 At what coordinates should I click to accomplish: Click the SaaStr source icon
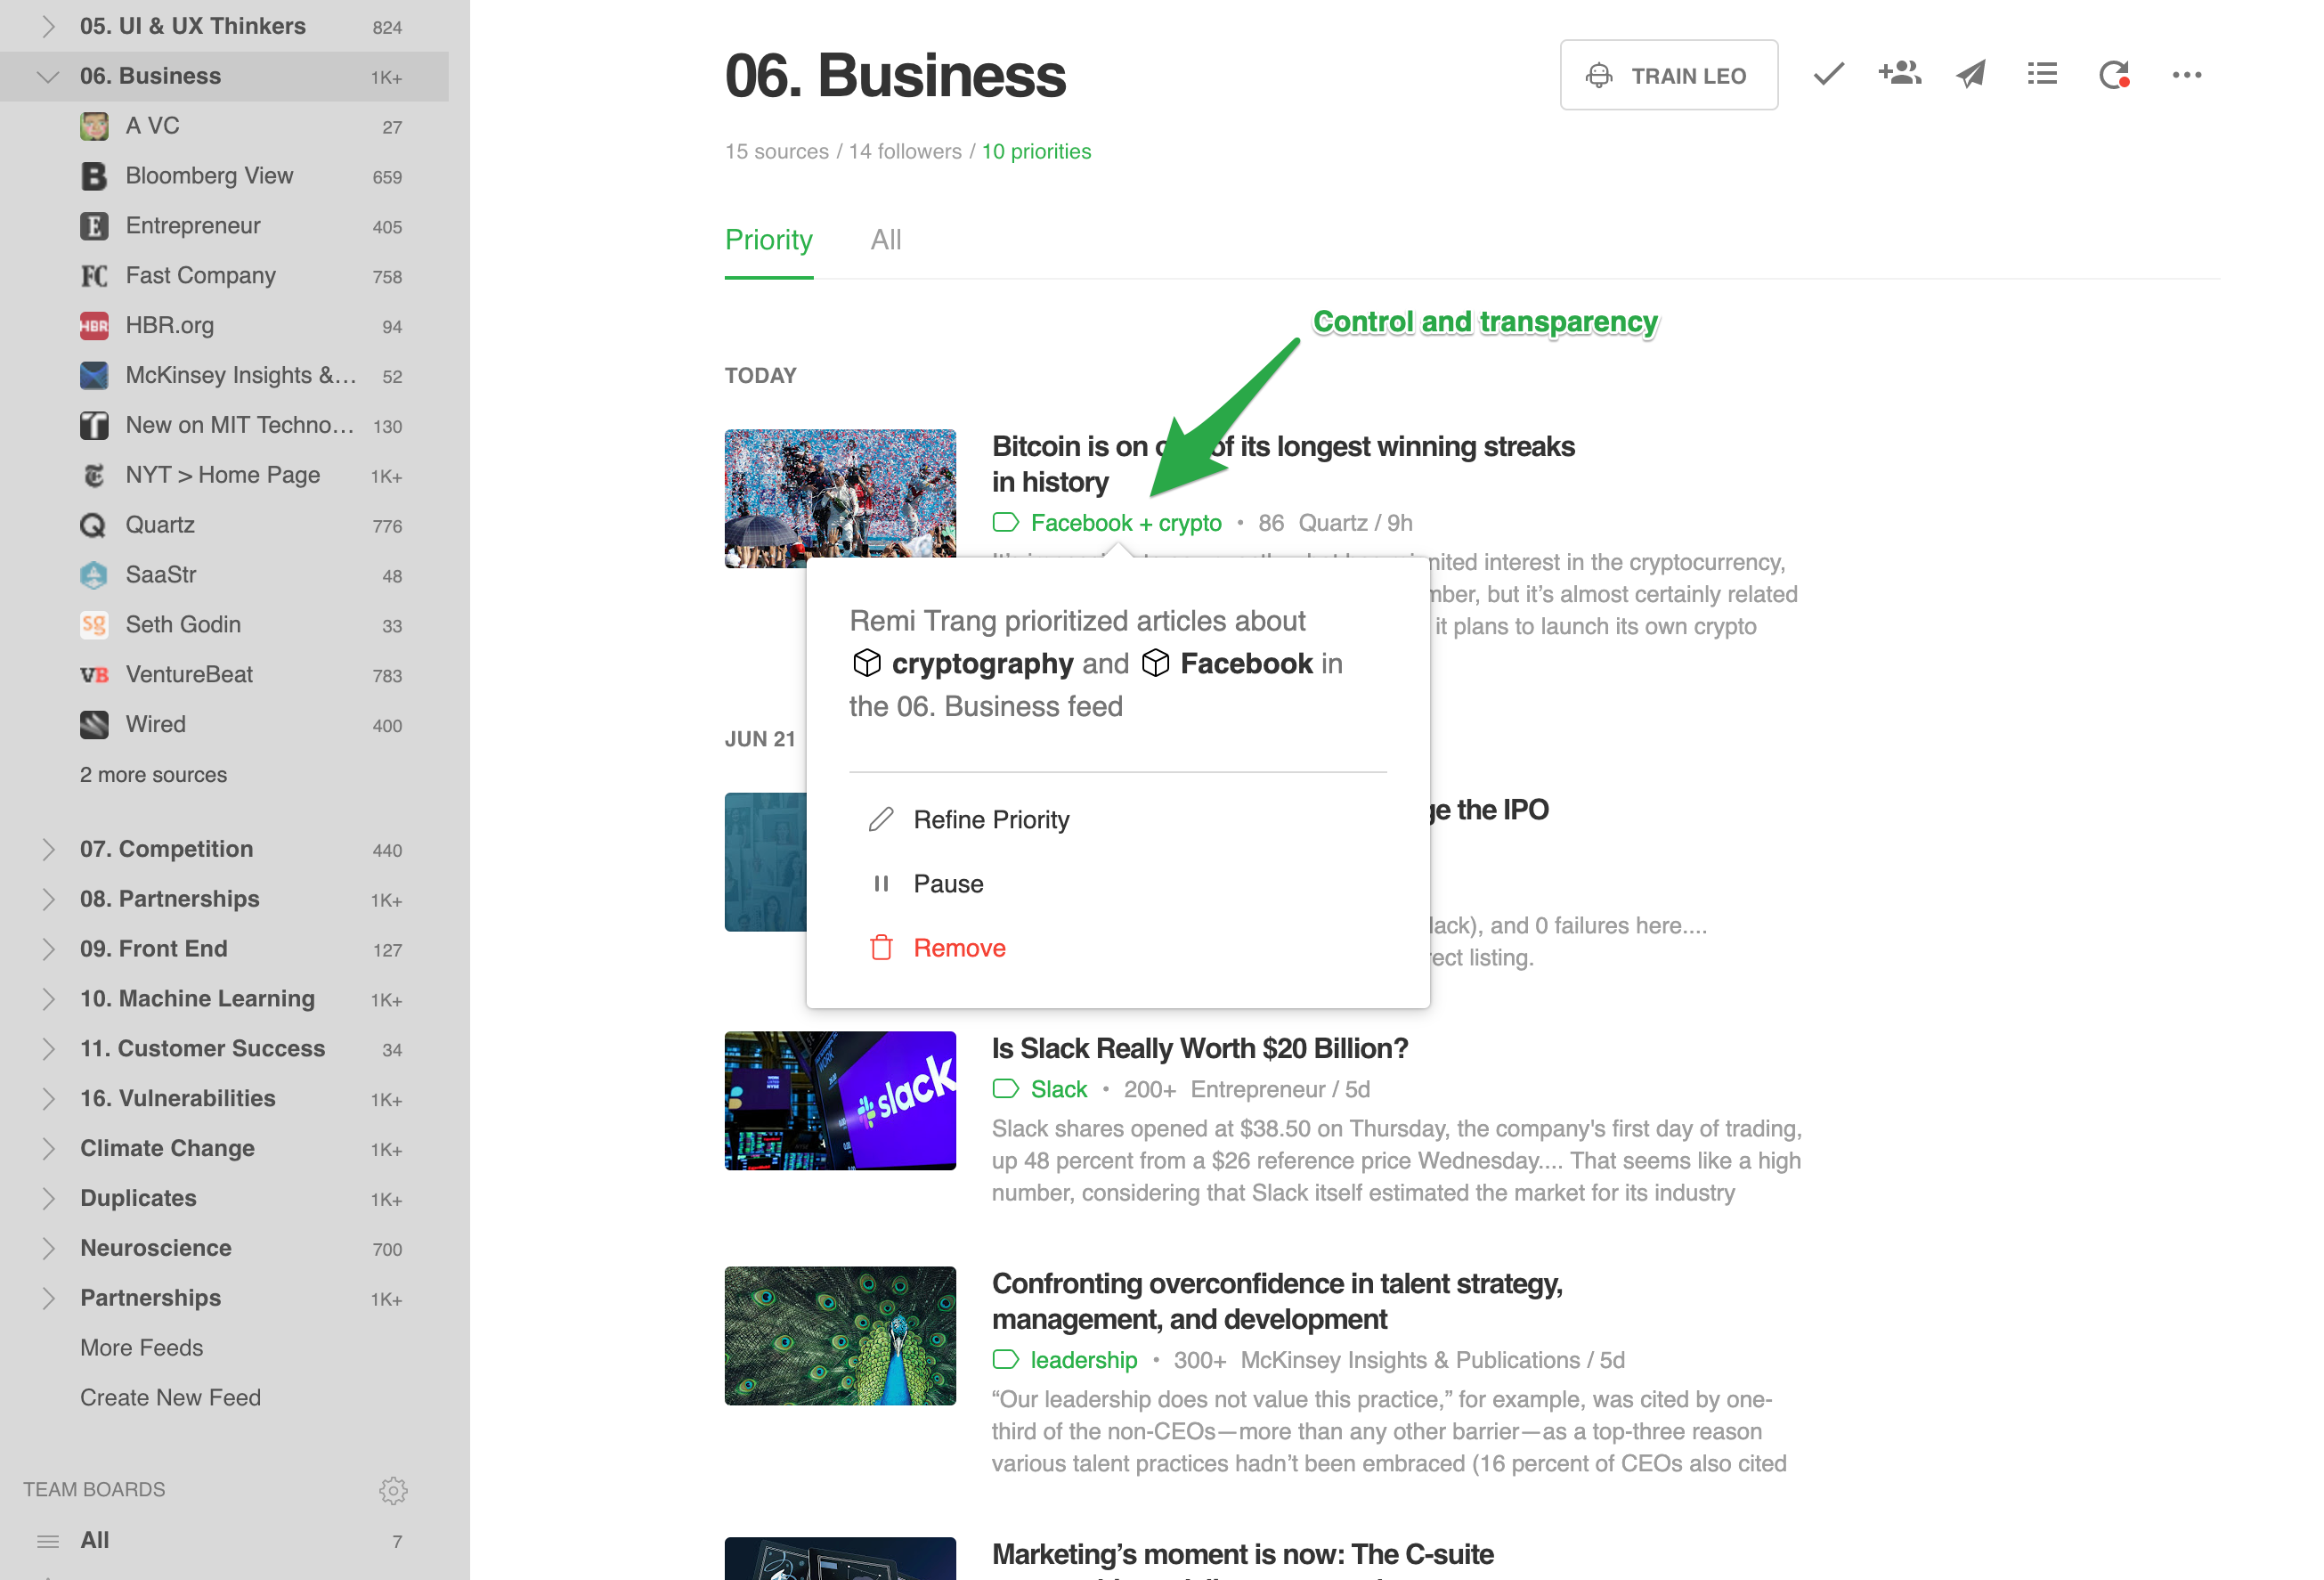pyautogui.click(x=94, y=575)
